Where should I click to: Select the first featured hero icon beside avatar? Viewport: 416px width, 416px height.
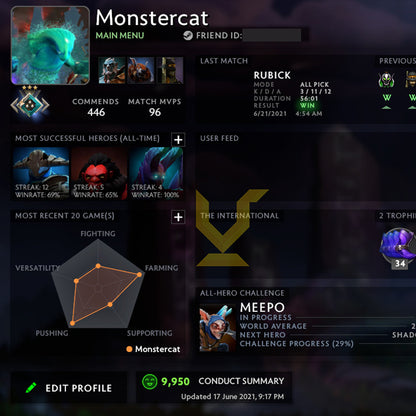click(x=112, y=70)
